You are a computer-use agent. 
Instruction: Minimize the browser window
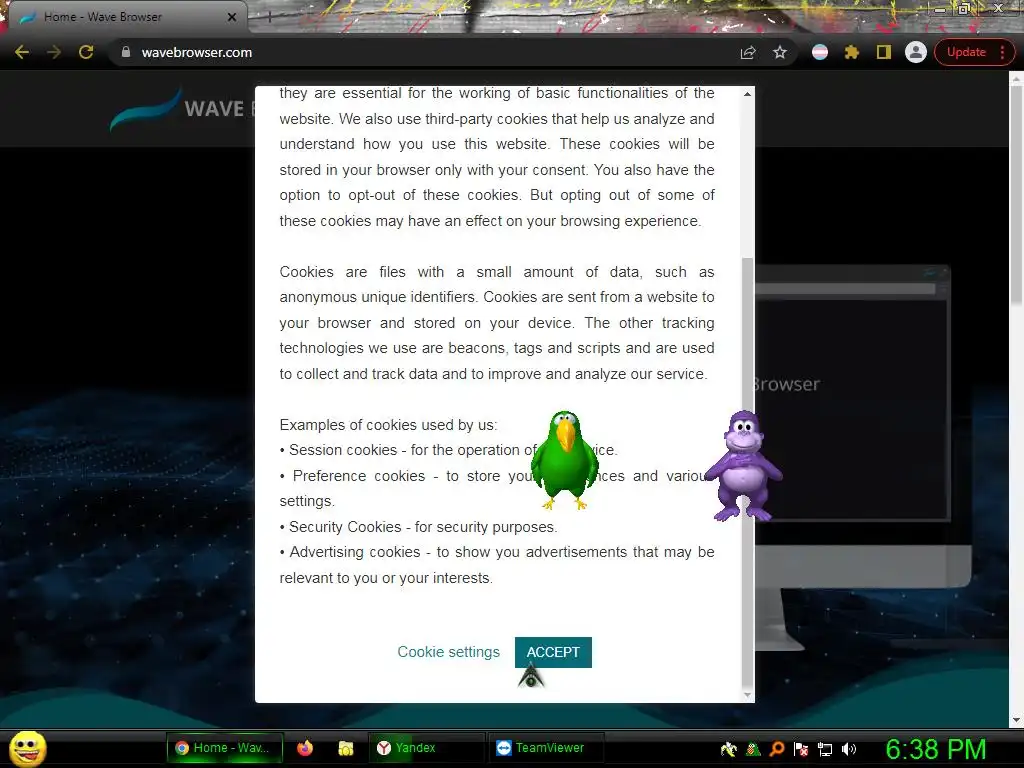pyautogui.click(x=940, y=8)
